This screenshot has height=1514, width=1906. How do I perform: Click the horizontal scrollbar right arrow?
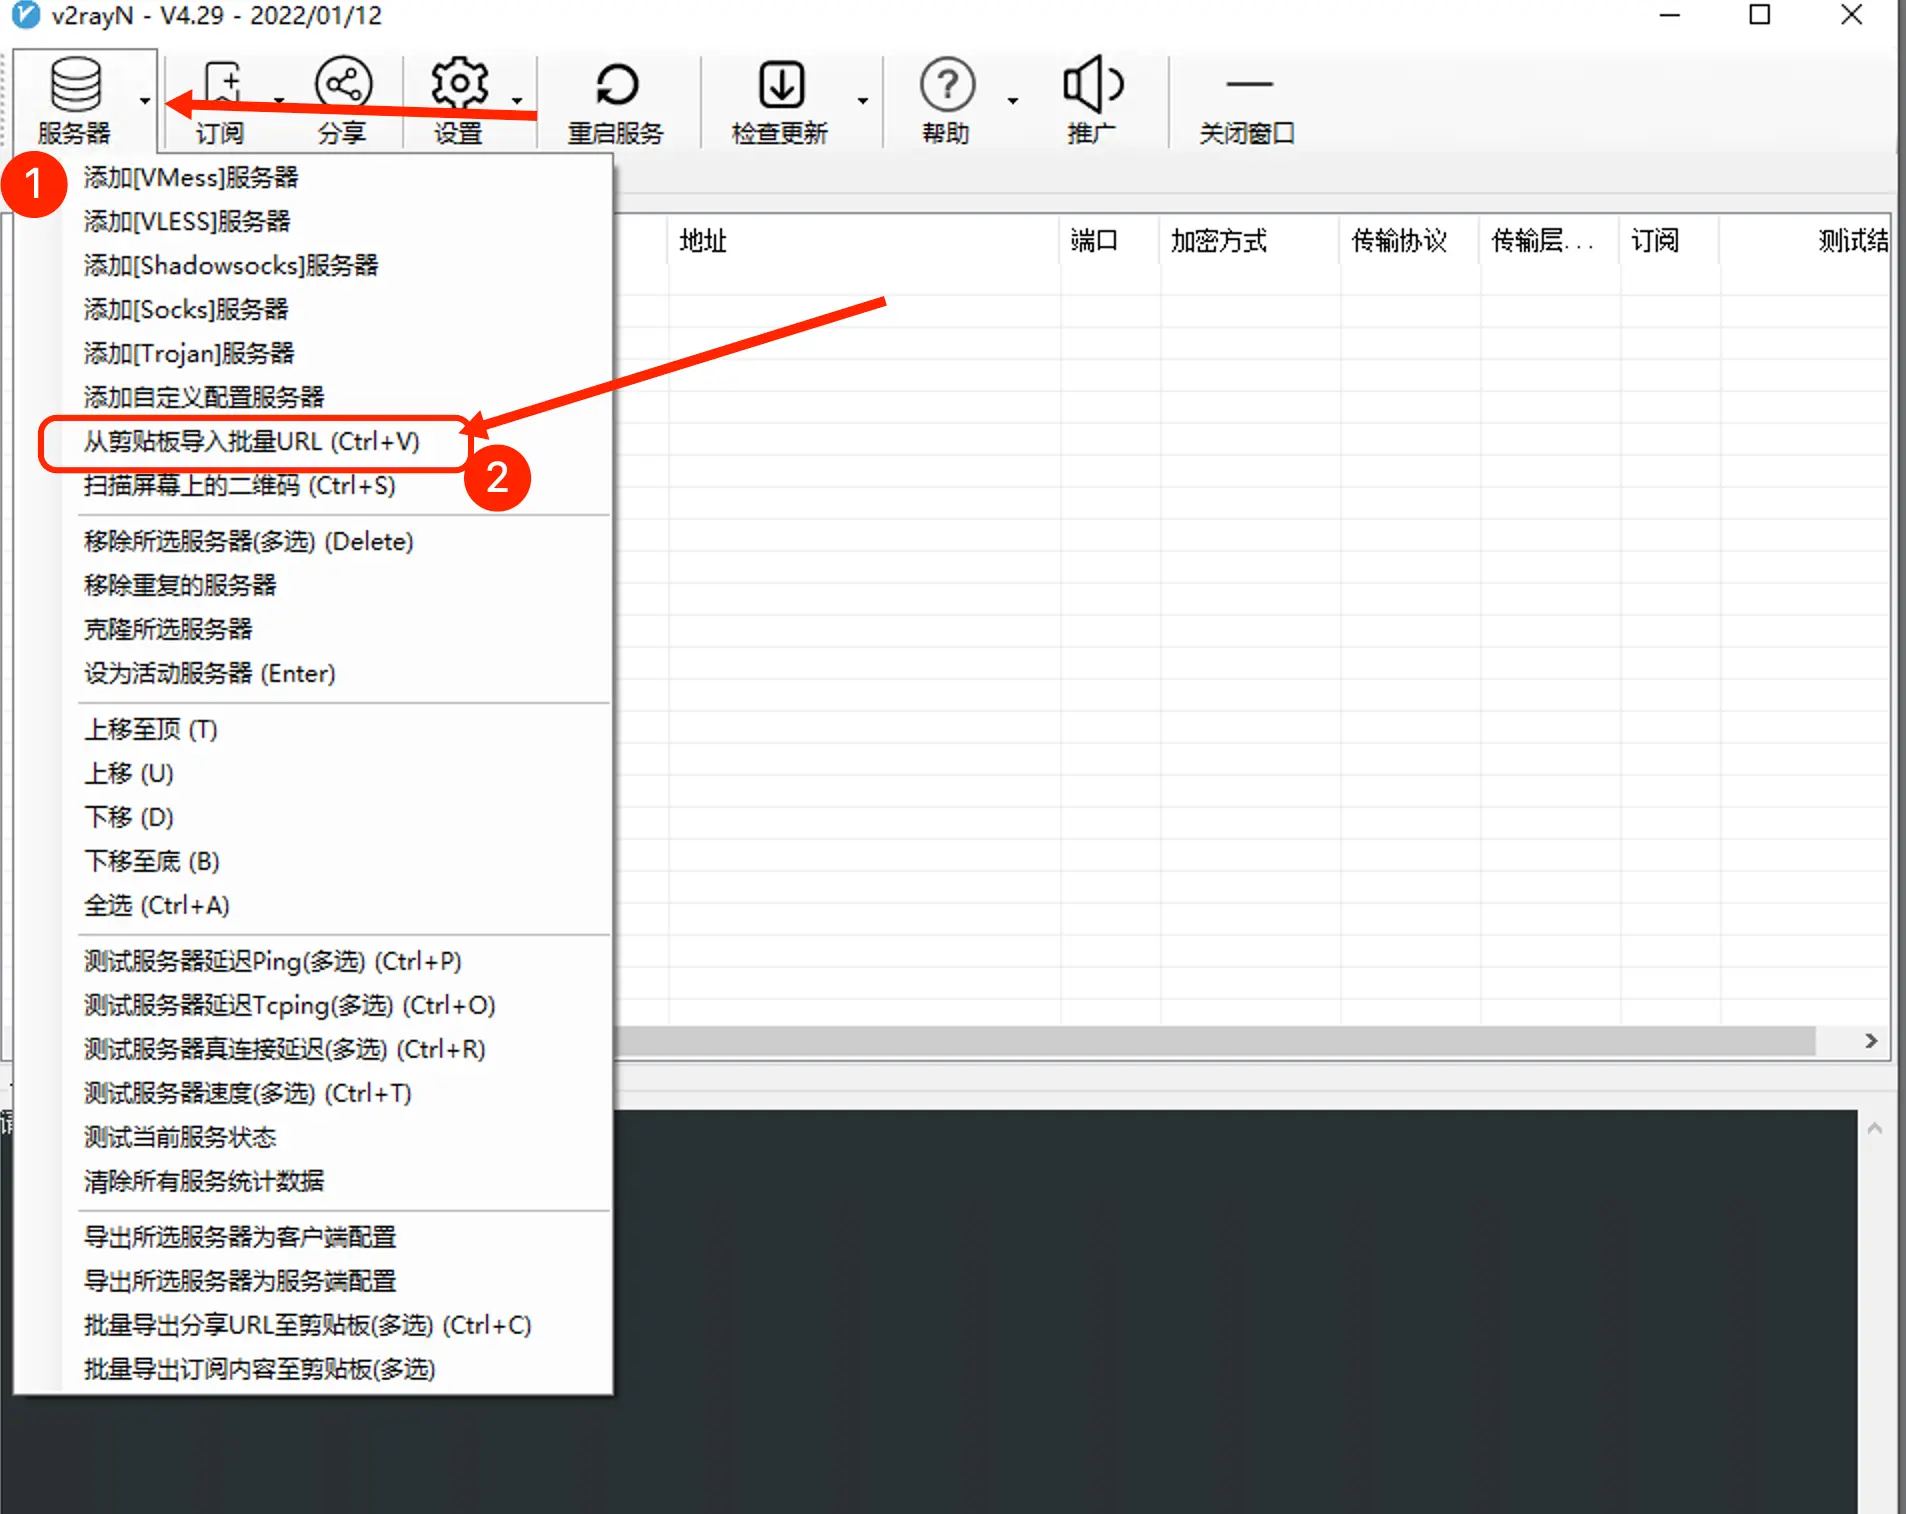click(1871, 1041)
